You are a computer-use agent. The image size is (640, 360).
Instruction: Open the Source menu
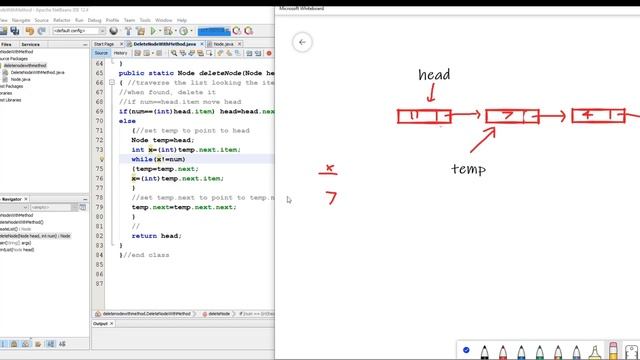click(x=41, y=20)
